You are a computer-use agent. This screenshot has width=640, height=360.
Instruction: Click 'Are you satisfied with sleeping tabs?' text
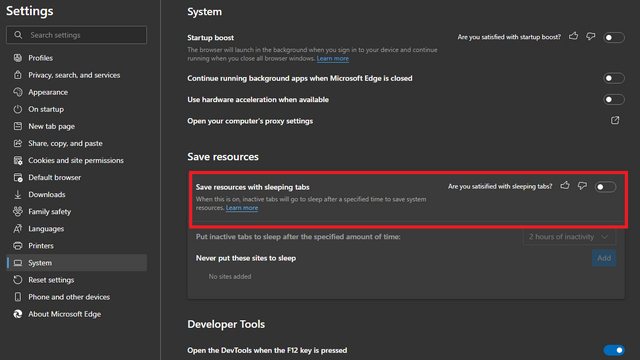point(500,187)
